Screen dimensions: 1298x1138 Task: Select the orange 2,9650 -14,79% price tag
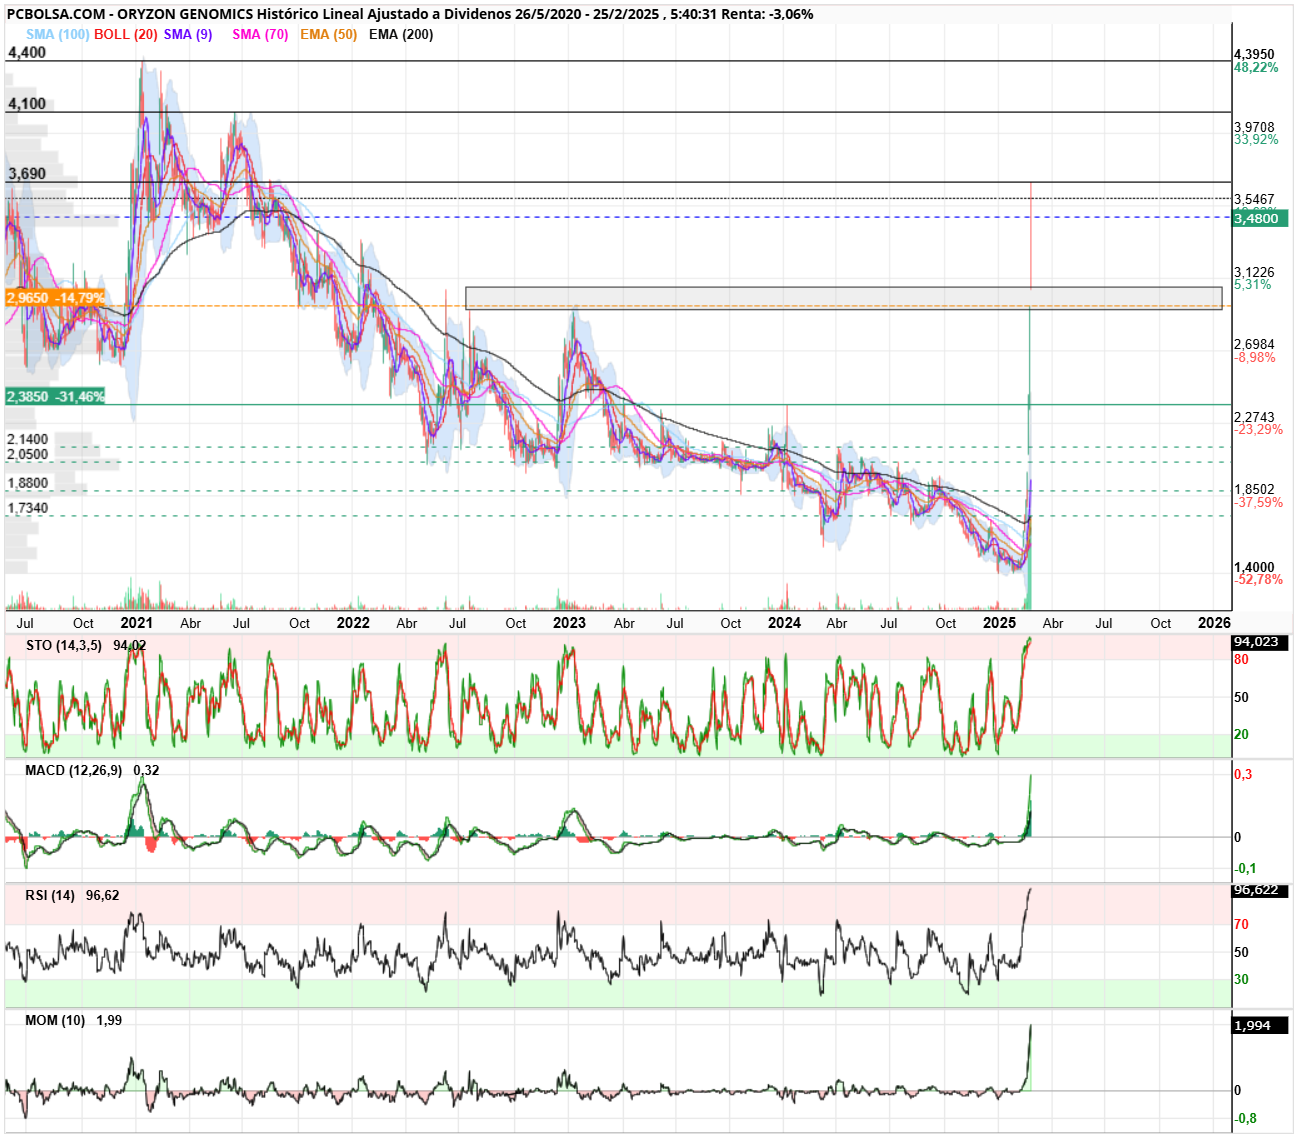[55, 298]
